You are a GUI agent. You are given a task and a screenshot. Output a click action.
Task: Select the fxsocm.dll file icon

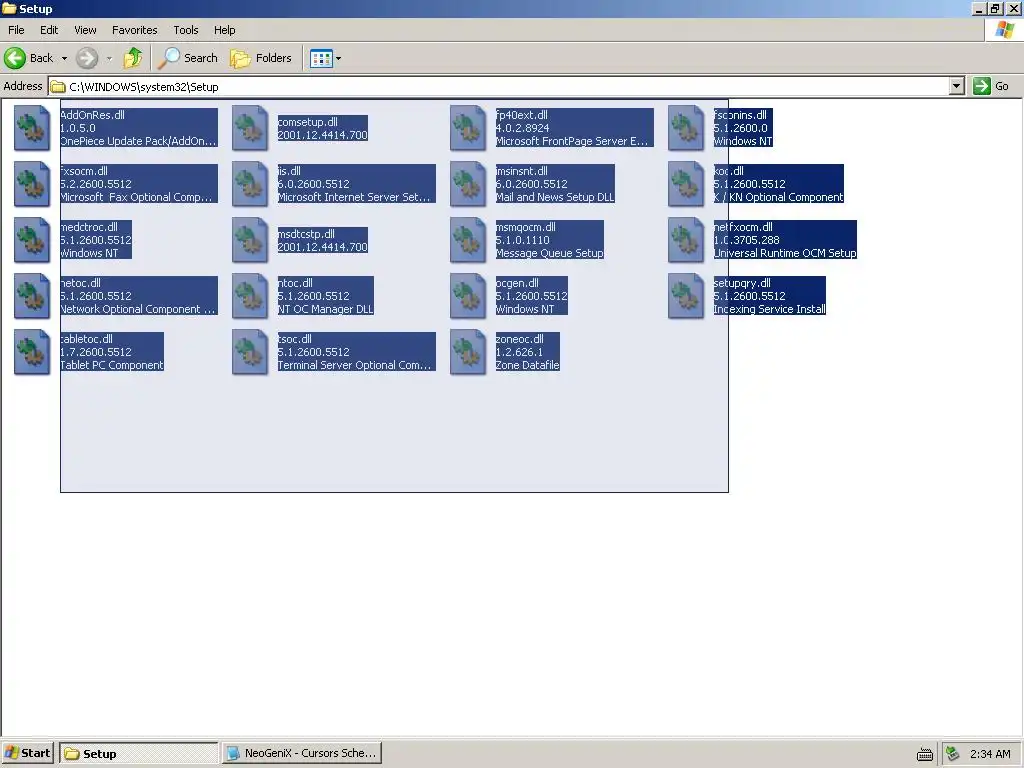pos(32,184)
